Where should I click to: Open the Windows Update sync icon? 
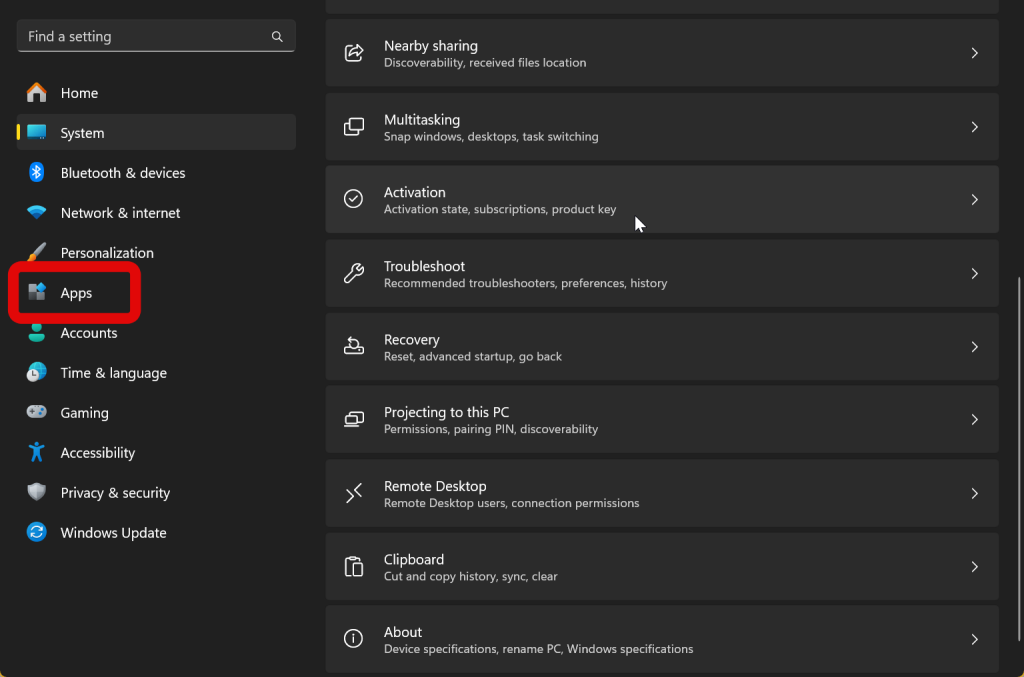tap(37, 533)
